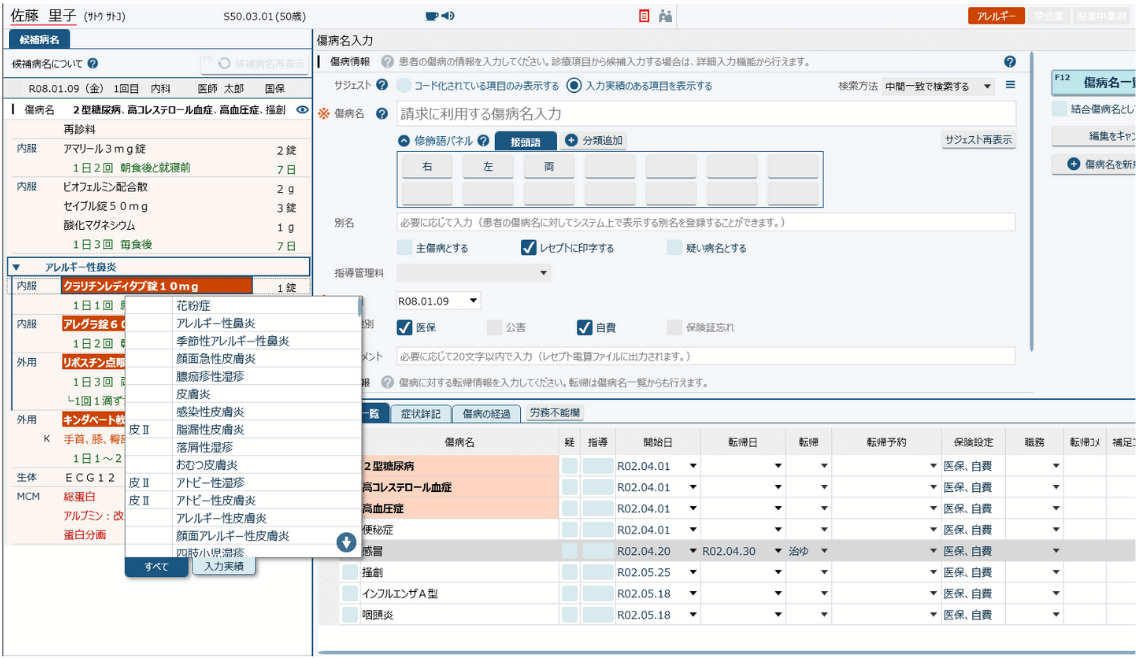Click the plus icon of 分類追加

571,141
